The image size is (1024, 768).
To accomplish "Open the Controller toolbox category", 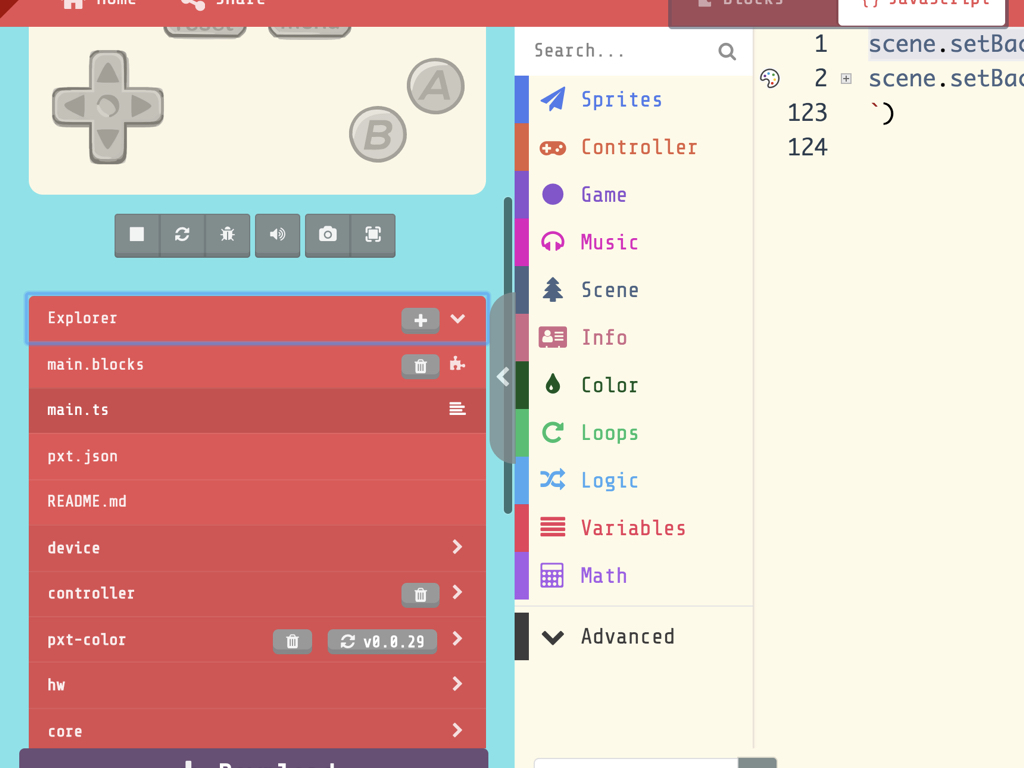I will coord(633,147).
